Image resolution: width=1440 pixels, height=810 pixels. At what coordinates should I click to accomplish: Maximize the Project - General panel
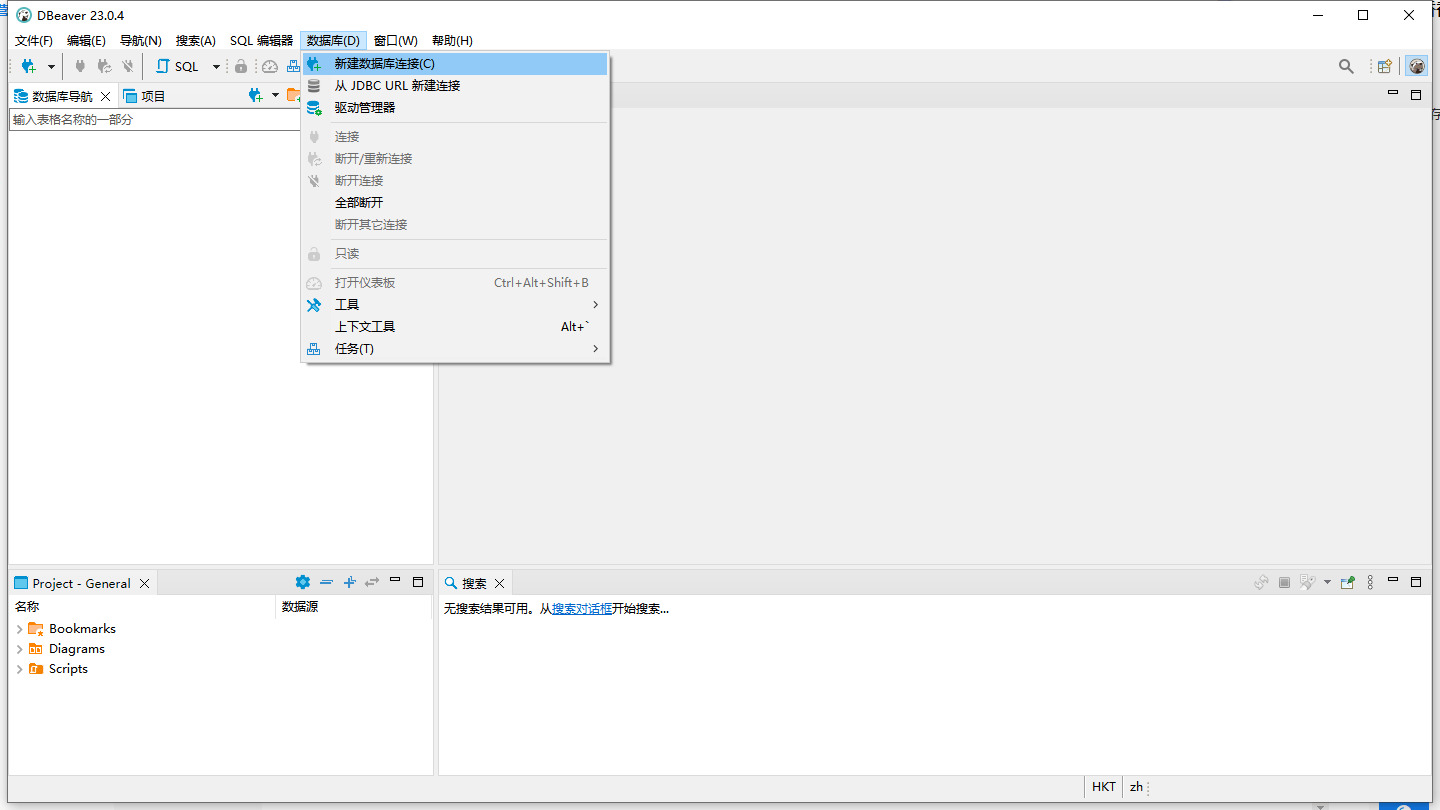pyautogui.click(x=418, y=581)
